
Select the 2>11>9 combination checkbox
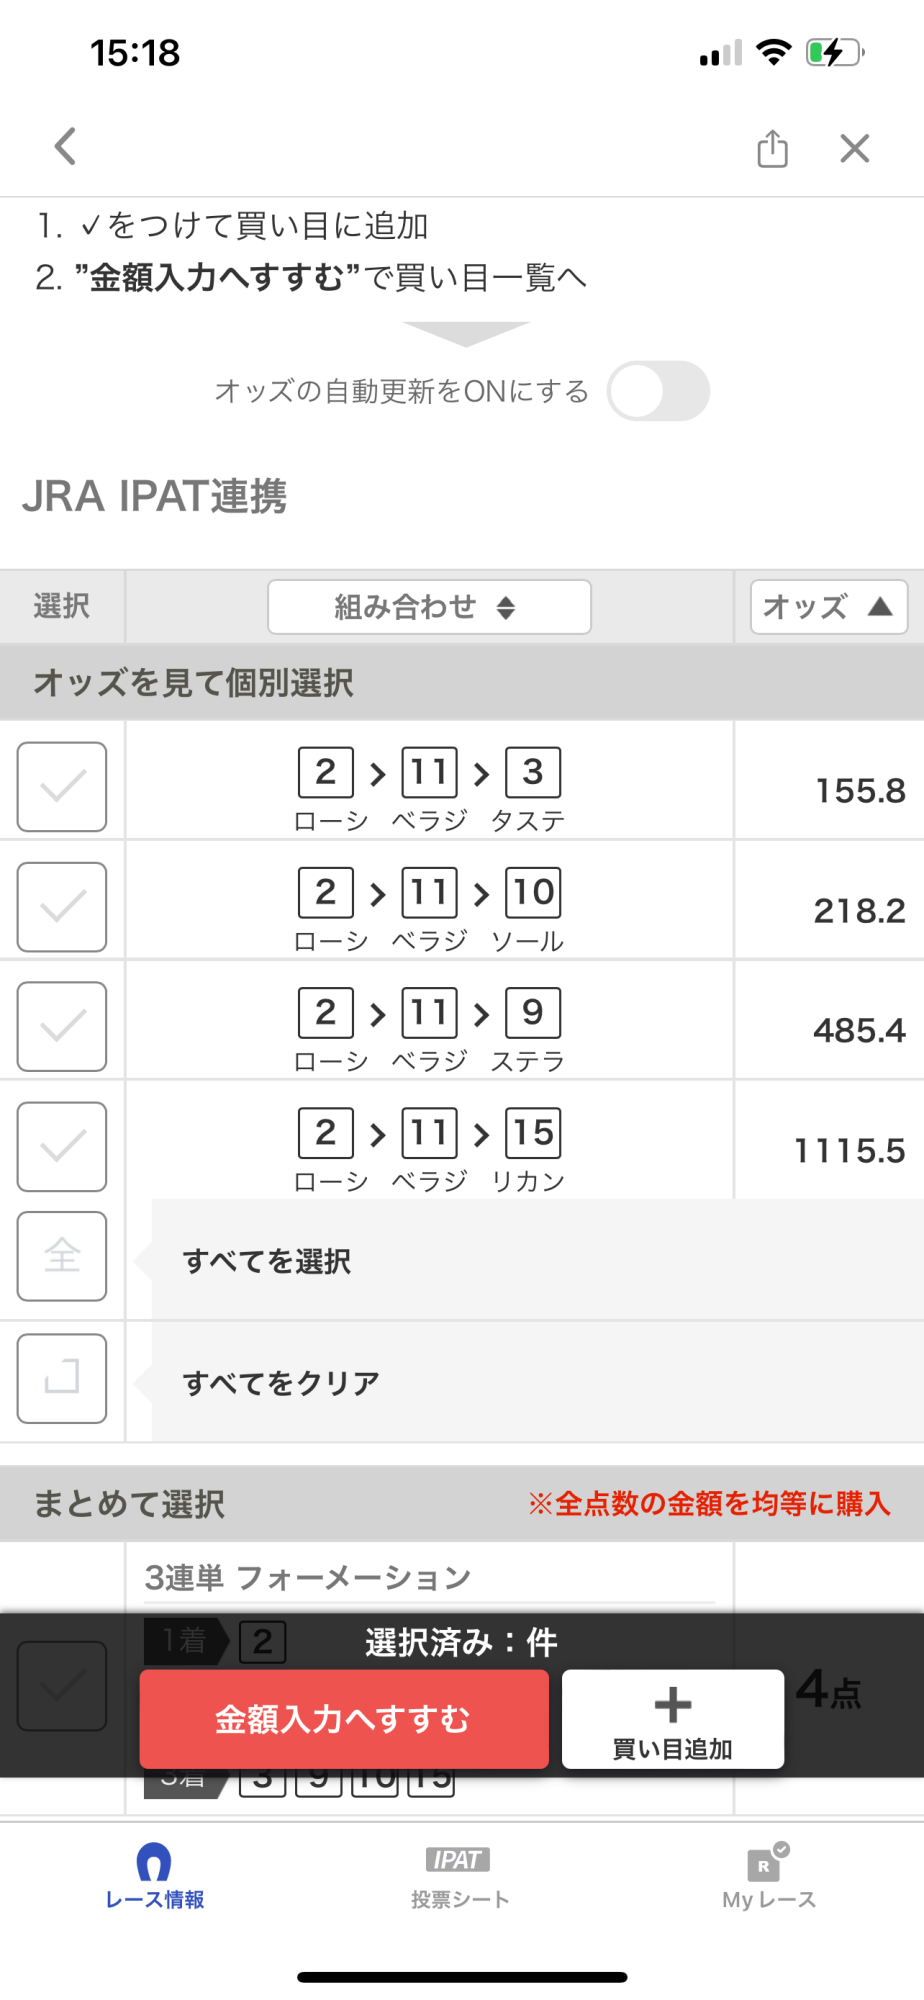coord(62,1027)
